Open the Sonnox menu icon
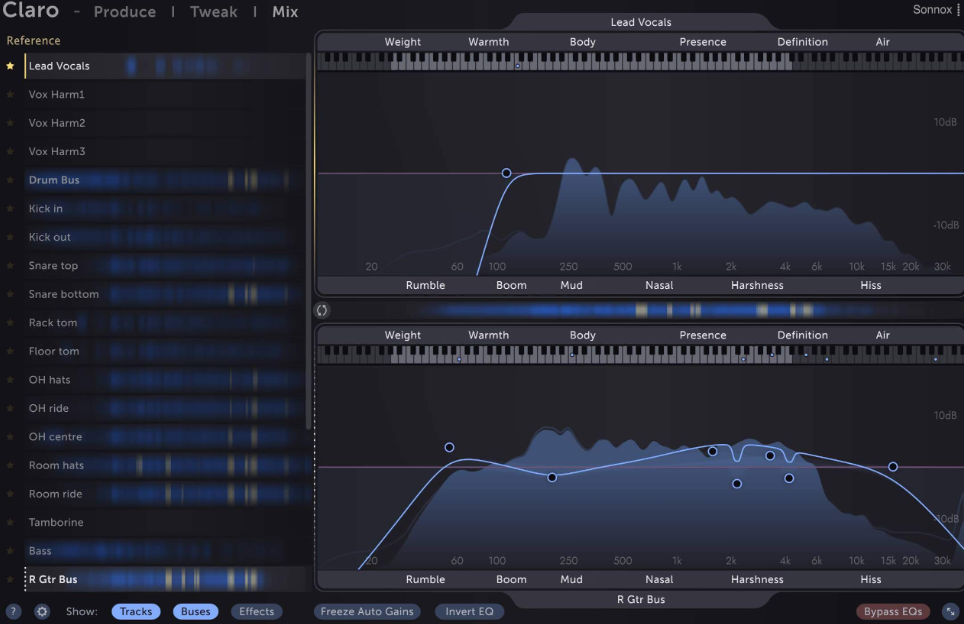 click(x=958, y=10)
